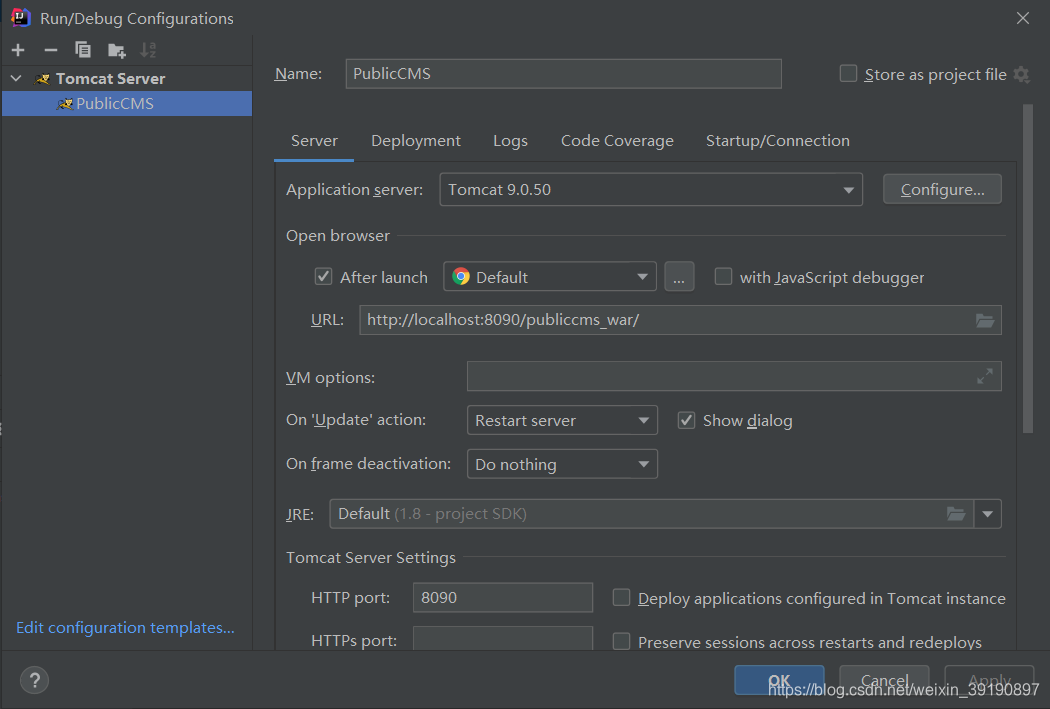Click the Tomcat Server cat icon

tap(43, 79)
